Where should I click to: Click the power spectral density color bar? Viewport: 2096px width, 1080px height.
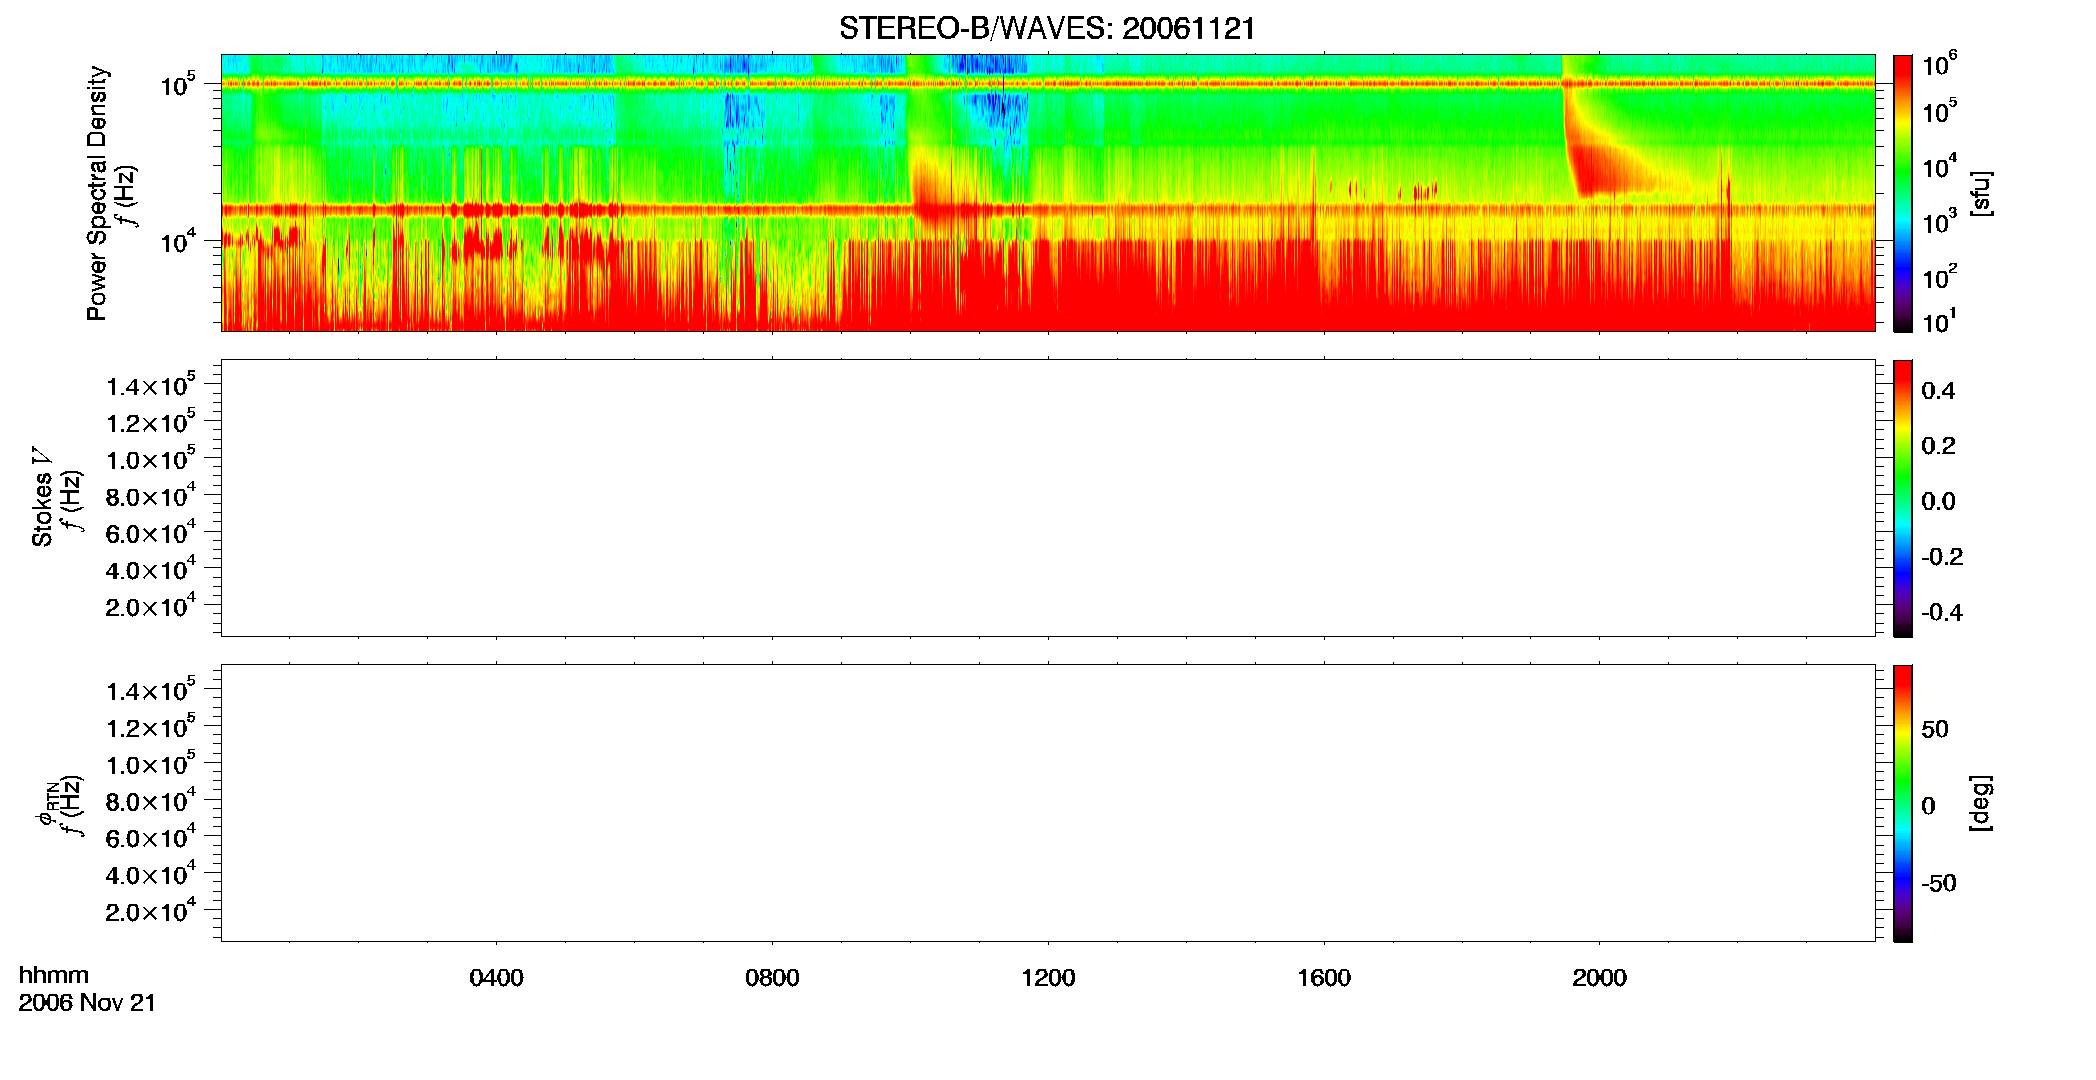click(x=1903, y=193)
